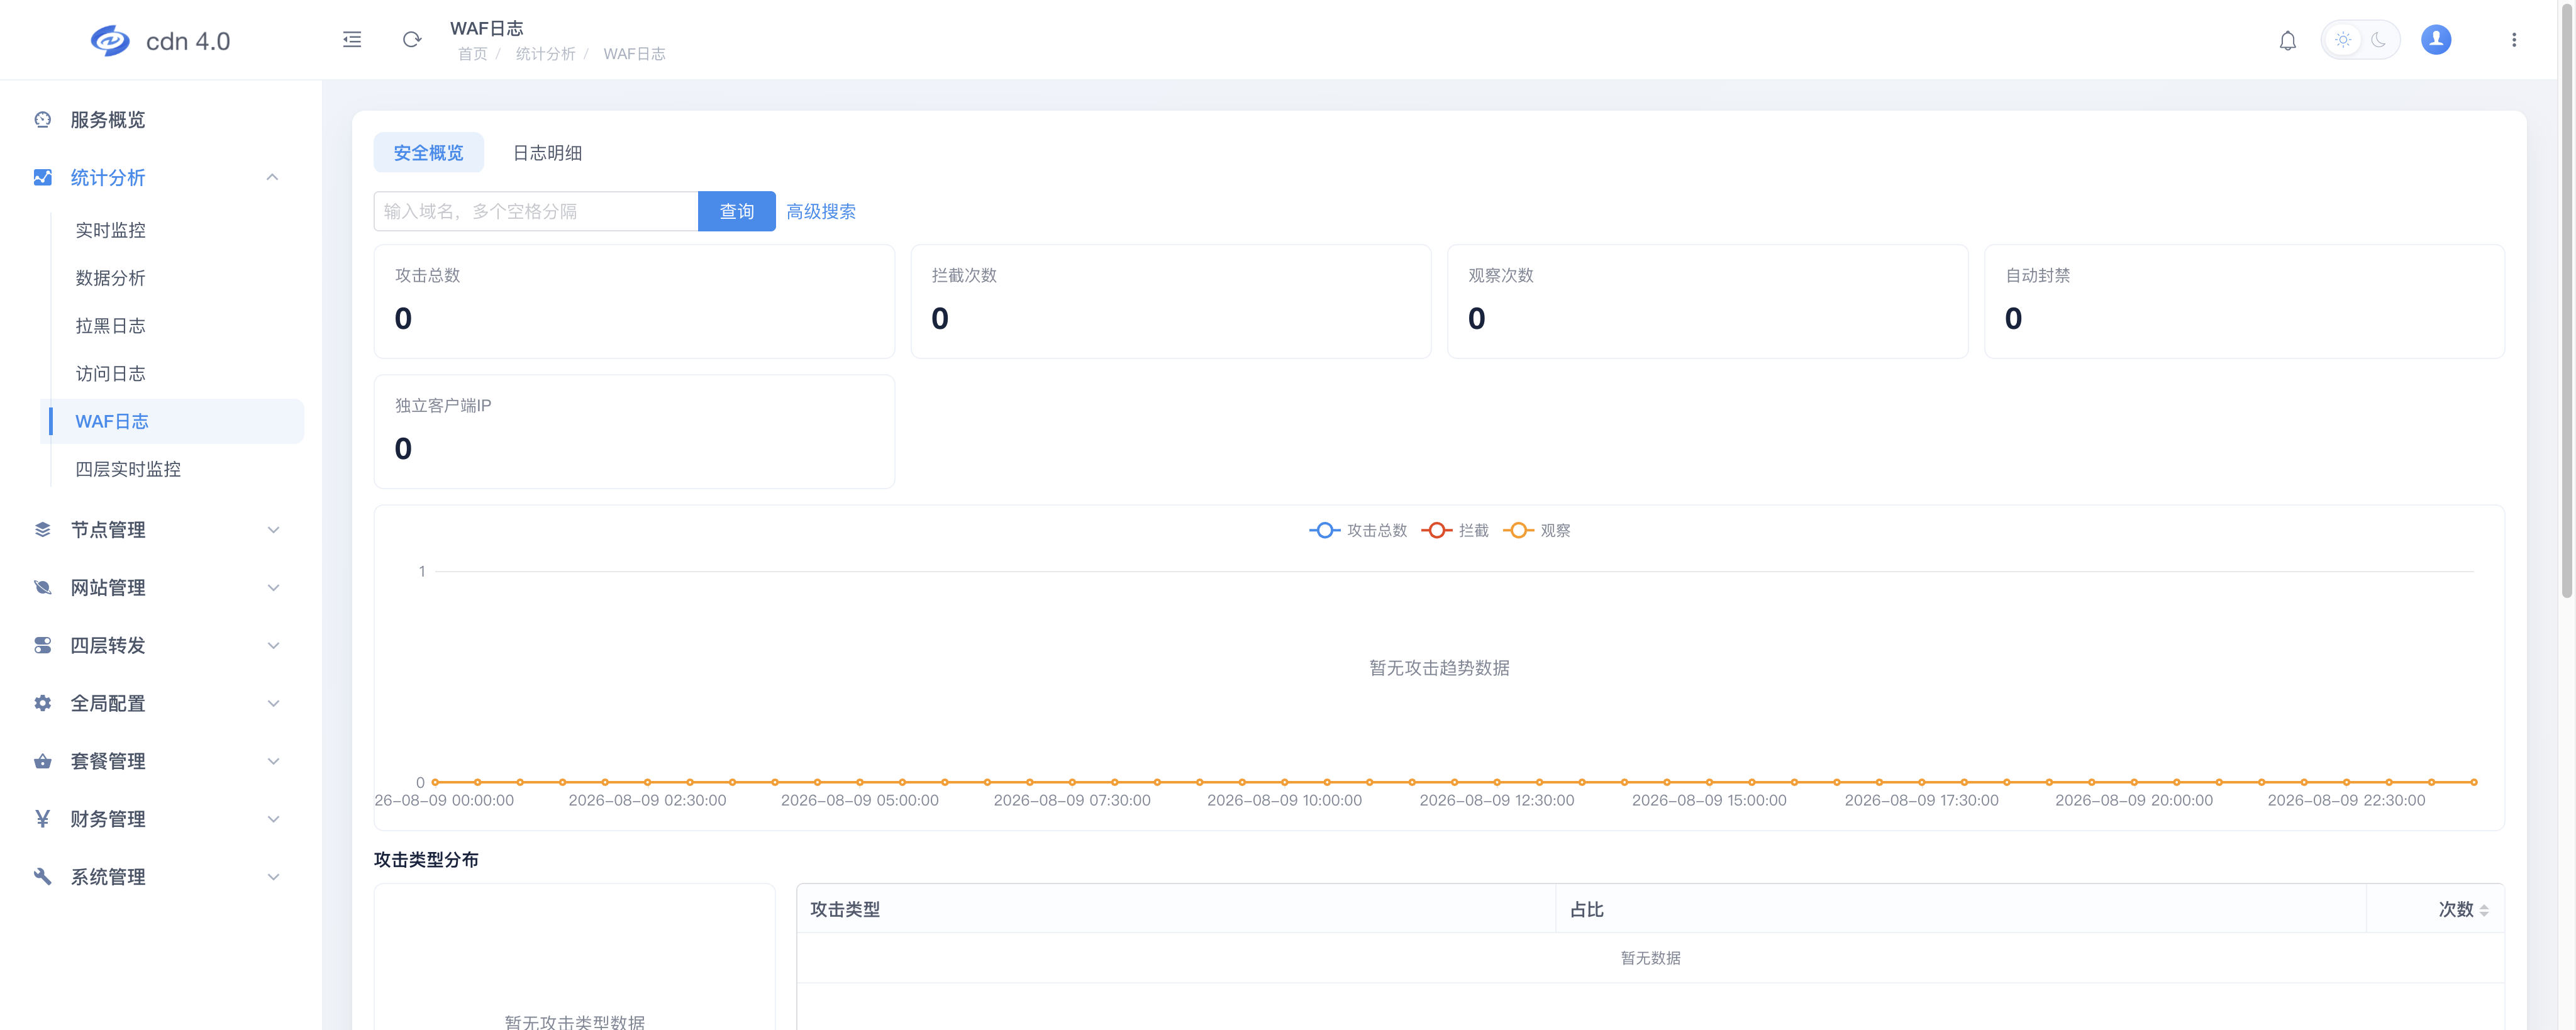
Task: Click the 四层转发 switch icon
Action: pyautogui.click(x=42, y=646)
